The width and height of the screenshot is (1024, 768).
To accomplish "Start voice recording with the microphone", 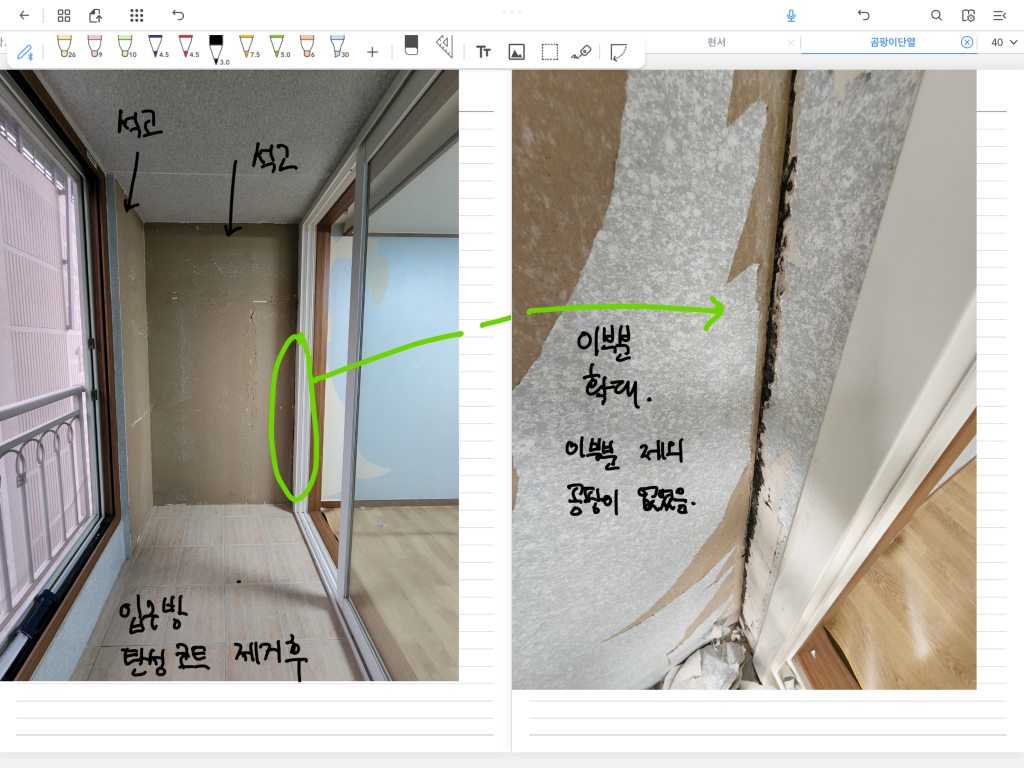I will pos(791,15).
